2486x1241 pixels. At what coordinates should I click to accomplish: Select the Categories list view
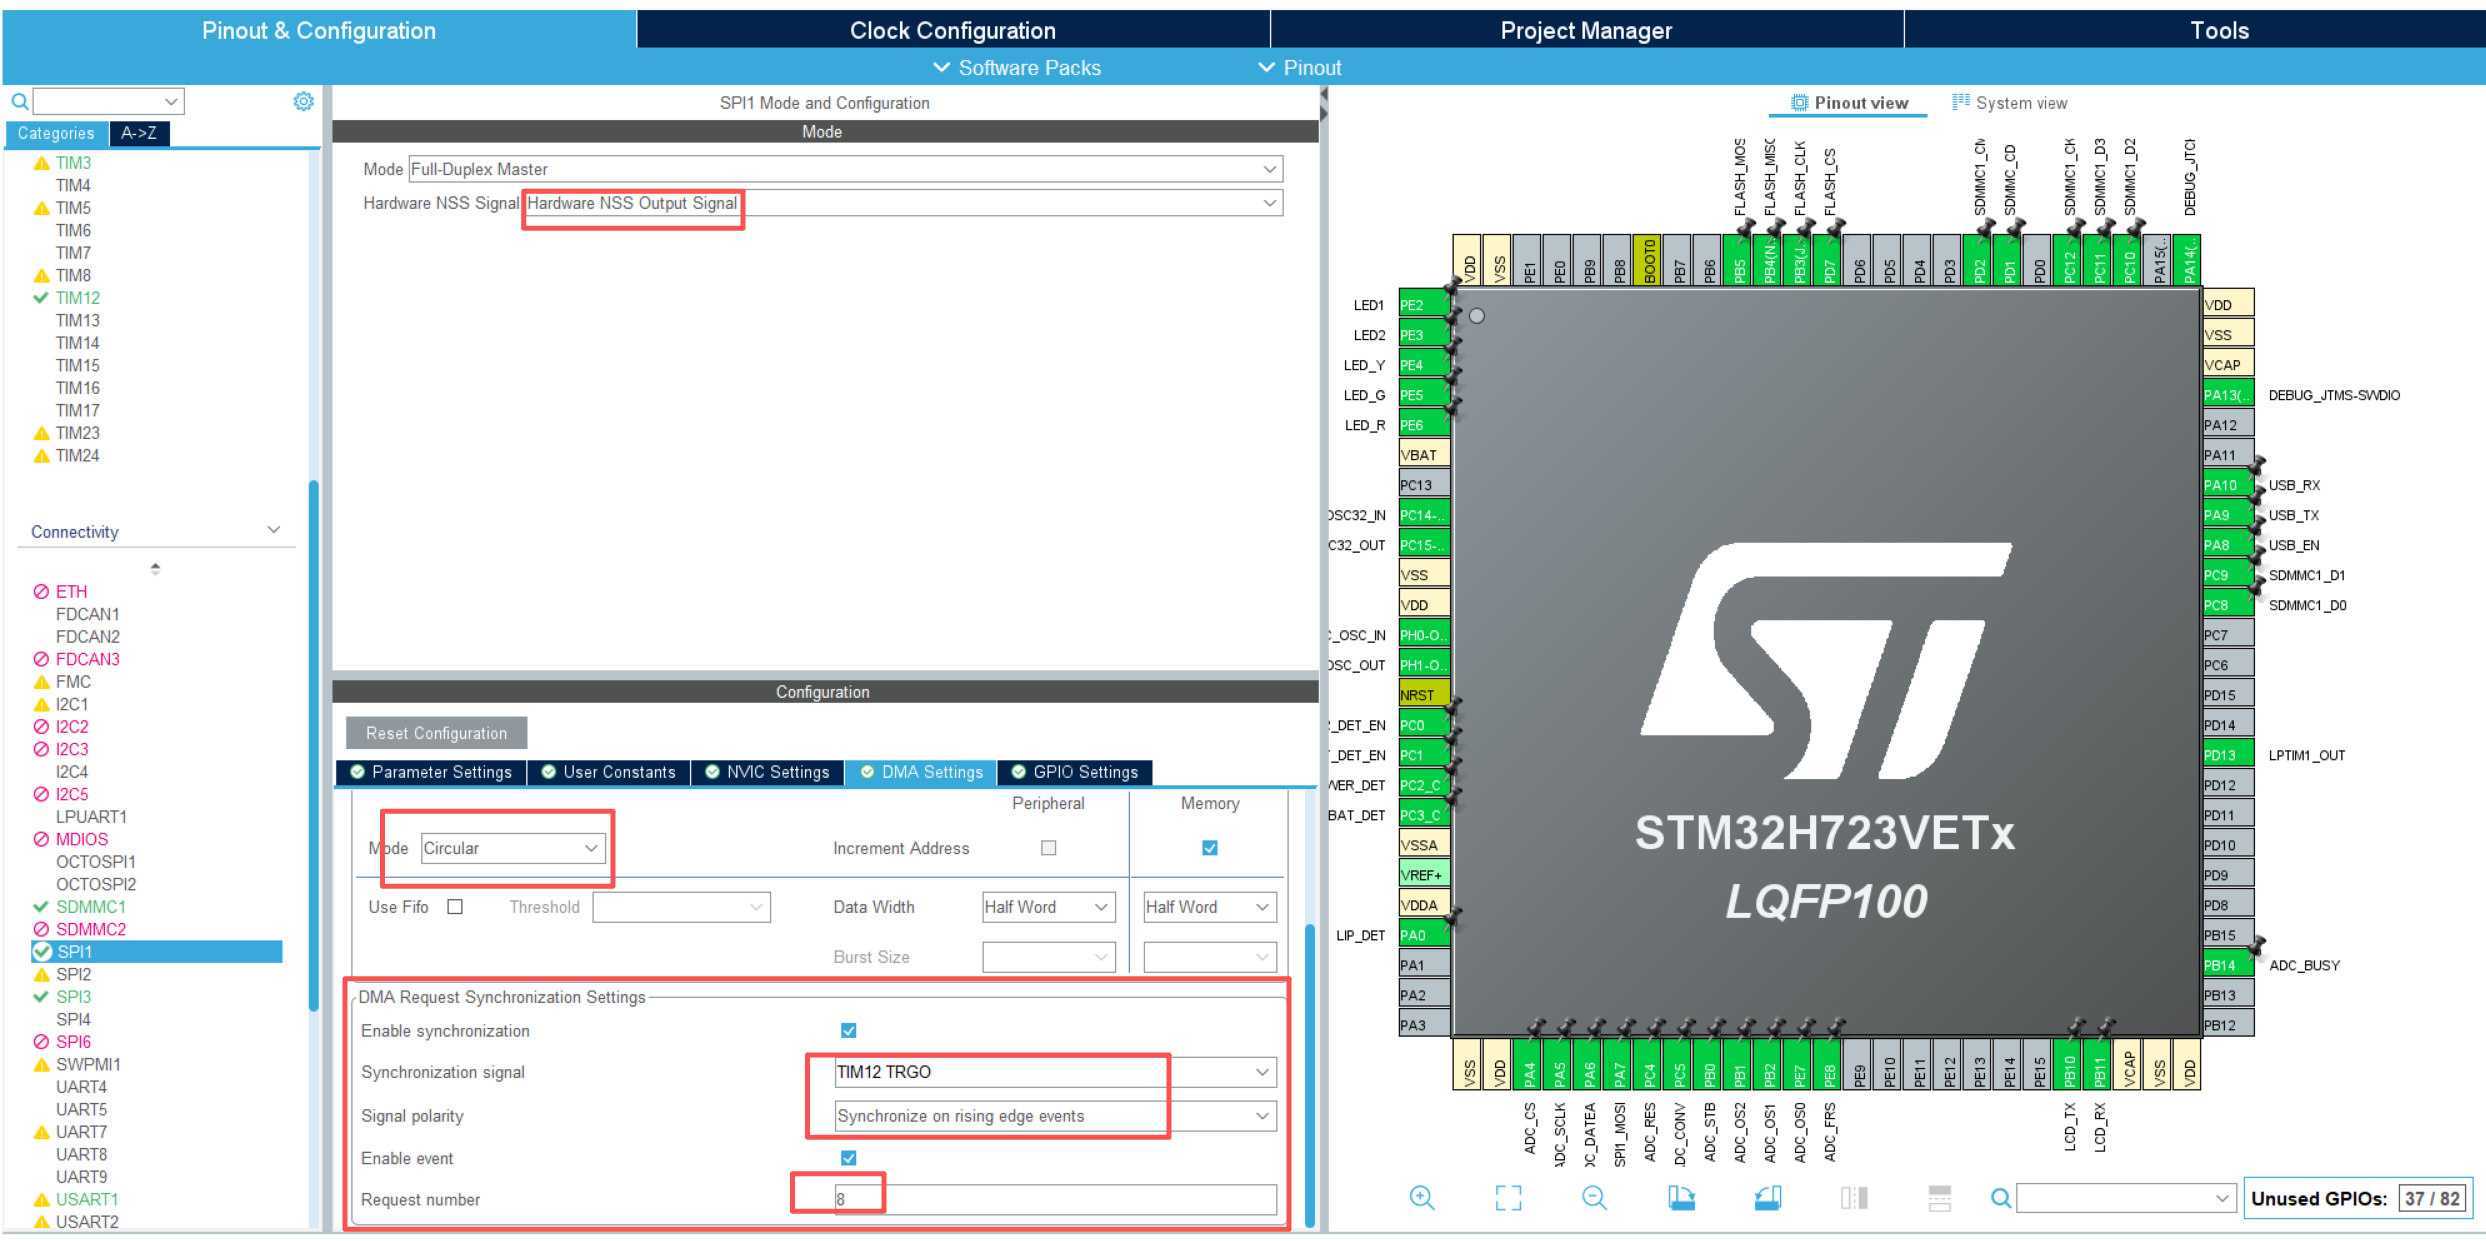click(56, 133)
